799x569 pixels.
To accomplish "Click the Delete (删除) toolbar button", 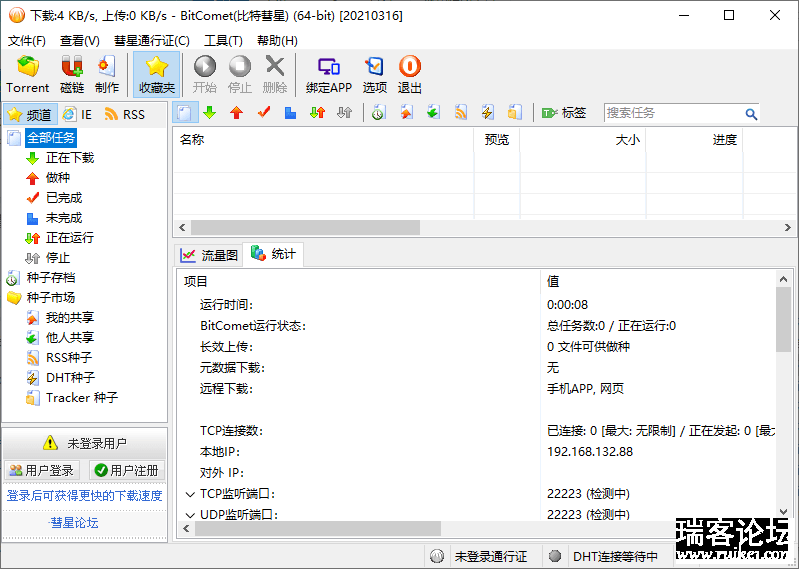I will click(x=275, y=74).
